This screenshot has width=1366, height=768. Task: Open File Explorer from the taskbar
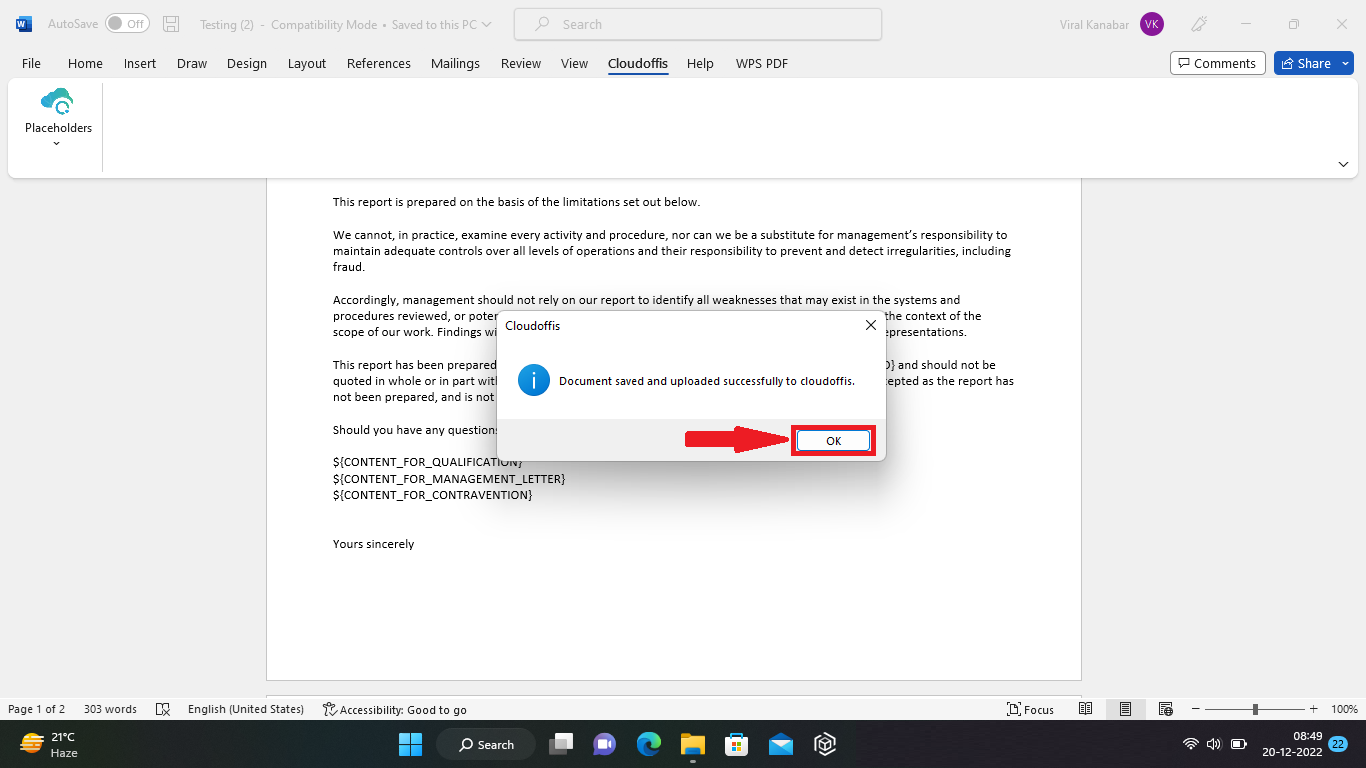pos(693,744)
